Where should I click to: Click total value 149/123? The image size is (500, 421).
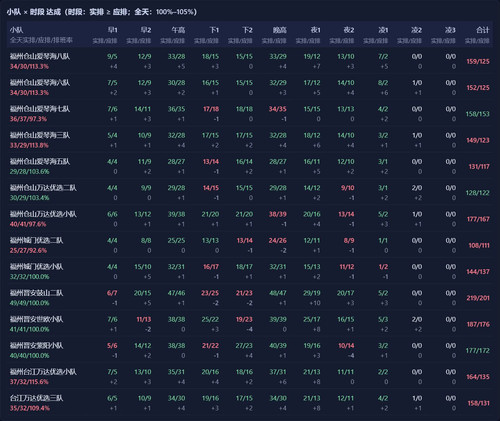point(478,140)
